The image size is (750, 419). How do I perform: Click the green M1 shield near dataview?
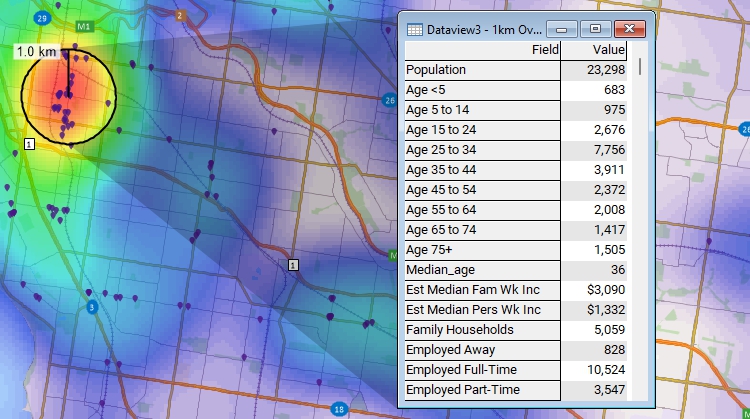391,256
